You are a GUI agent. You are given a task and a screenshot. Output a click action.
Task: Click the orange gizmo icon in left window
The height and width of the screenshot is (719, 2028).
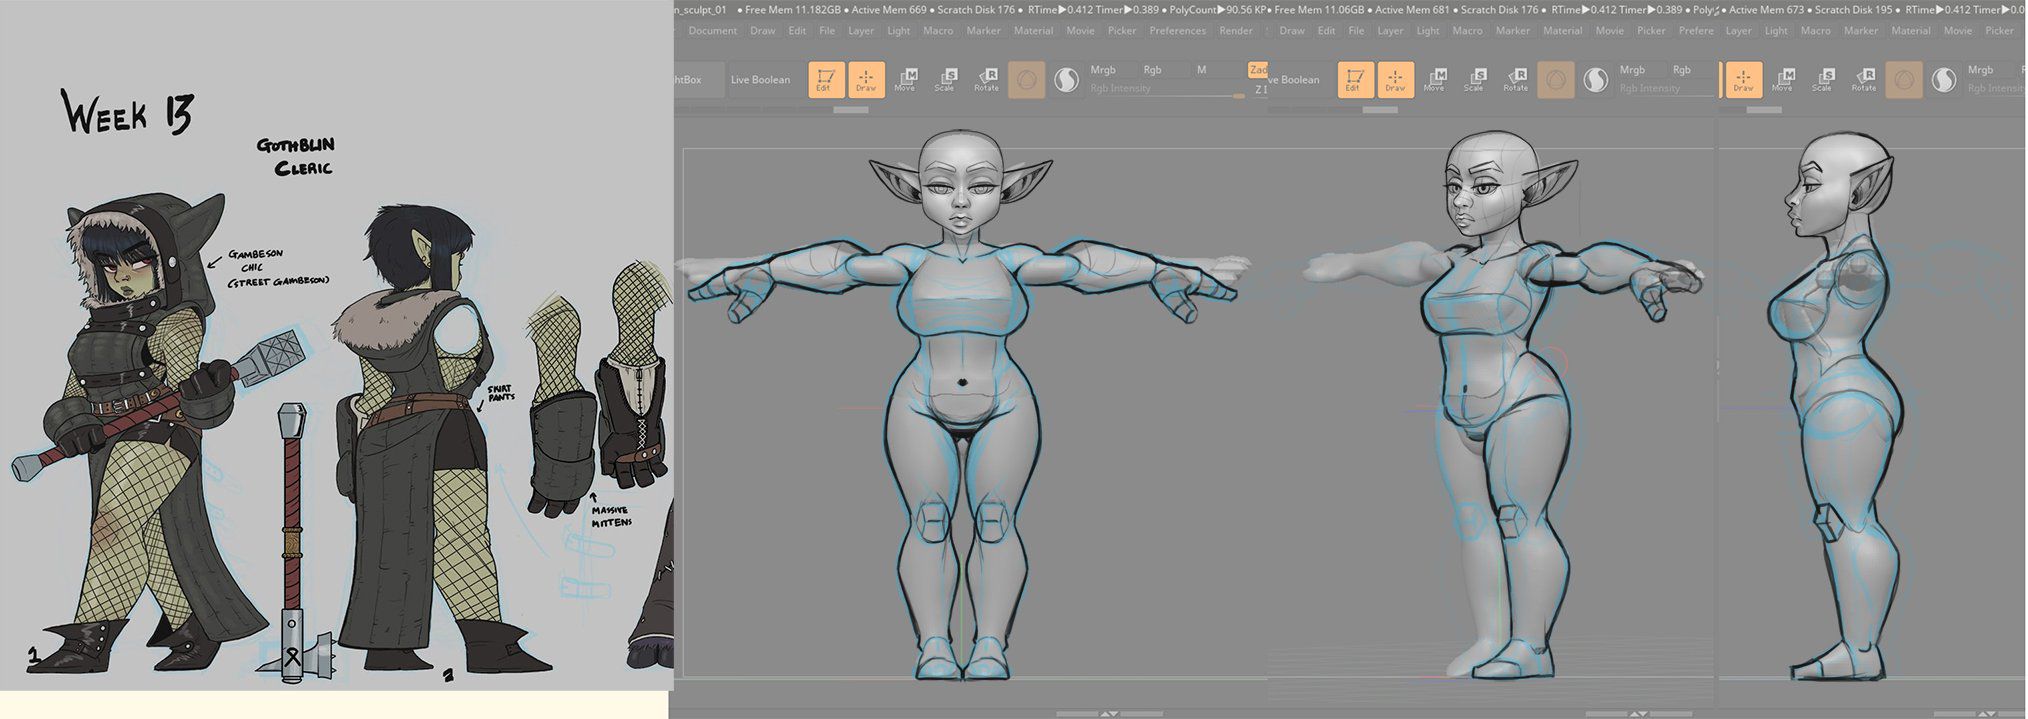(x=1026, y=80)
